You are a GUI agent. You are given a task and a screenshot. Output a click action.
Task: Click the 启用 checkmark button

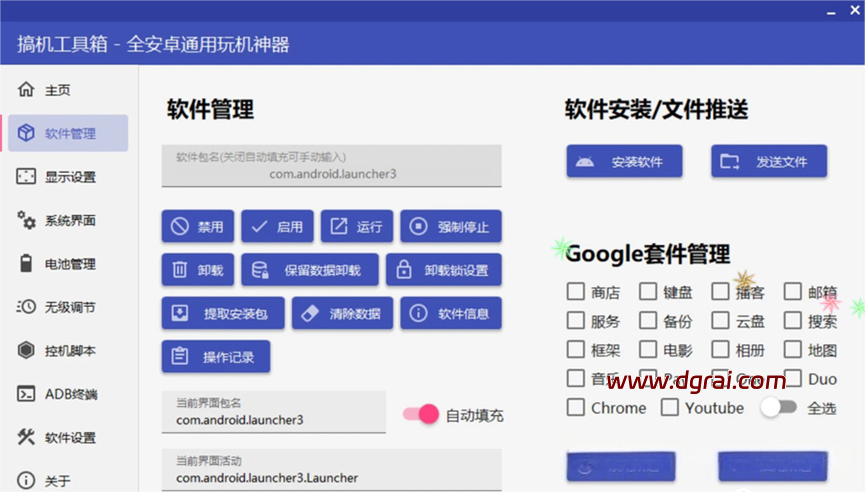click(x=277, y=226)
